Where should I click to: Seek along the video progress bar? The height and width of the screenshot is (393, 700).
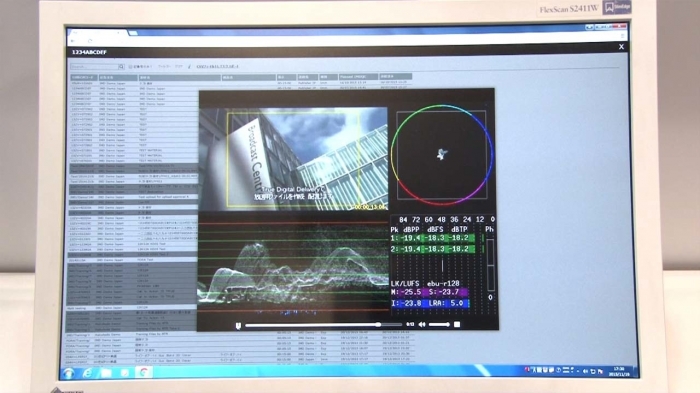[x=324, y=325]
